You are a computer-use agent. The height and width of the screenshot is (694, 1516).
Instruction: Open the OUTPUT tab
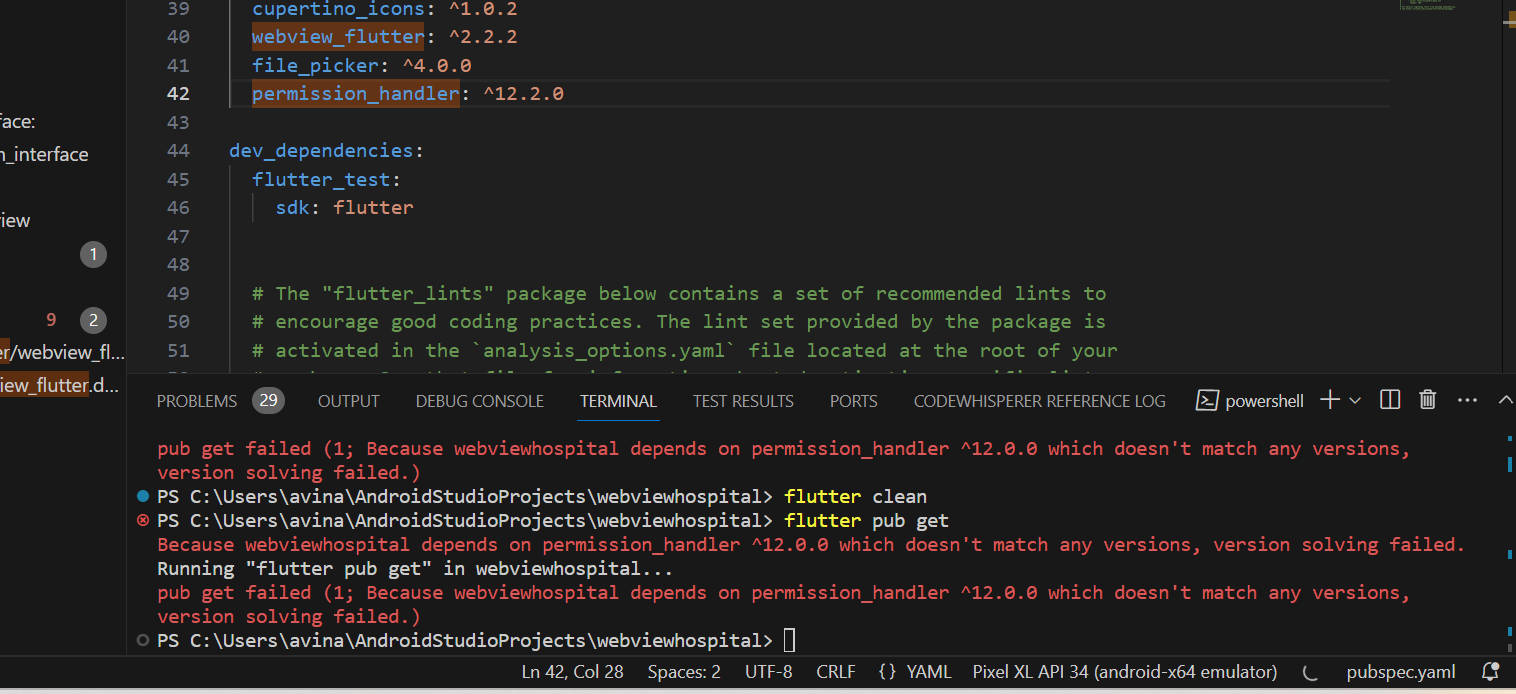click(x=349, y=401)
